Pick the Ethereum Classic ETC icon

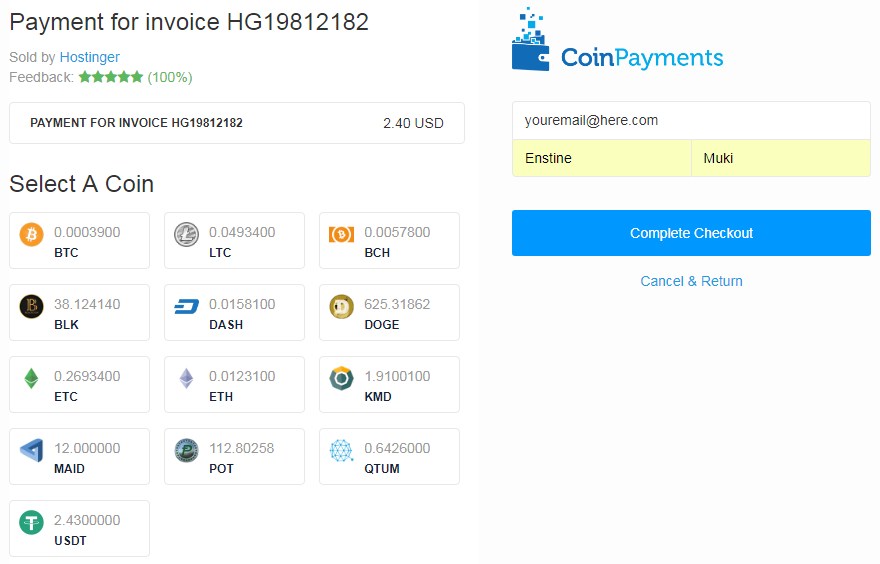pyautogui.click(x=31, y=378)
